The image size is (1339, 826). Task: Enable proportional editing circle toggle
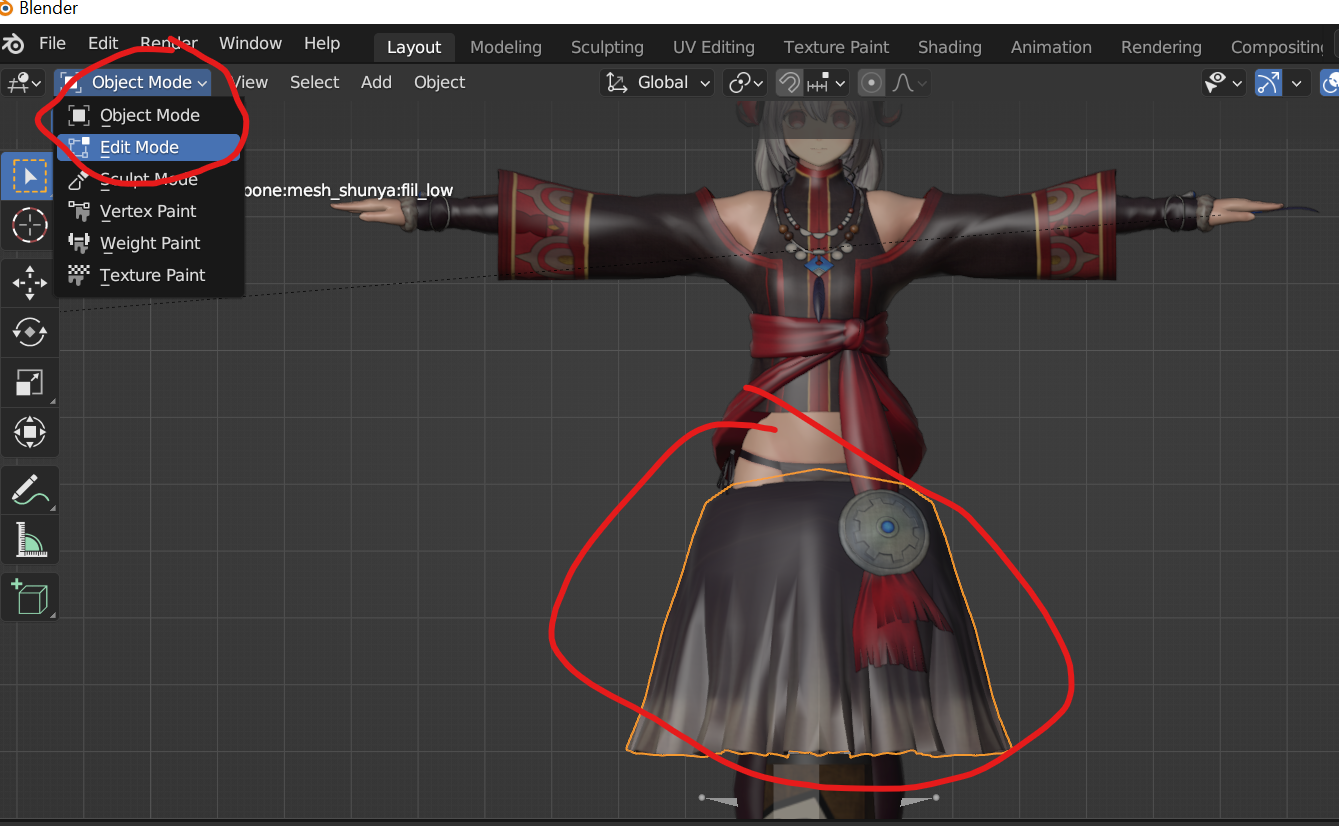[x=871, y=83]
